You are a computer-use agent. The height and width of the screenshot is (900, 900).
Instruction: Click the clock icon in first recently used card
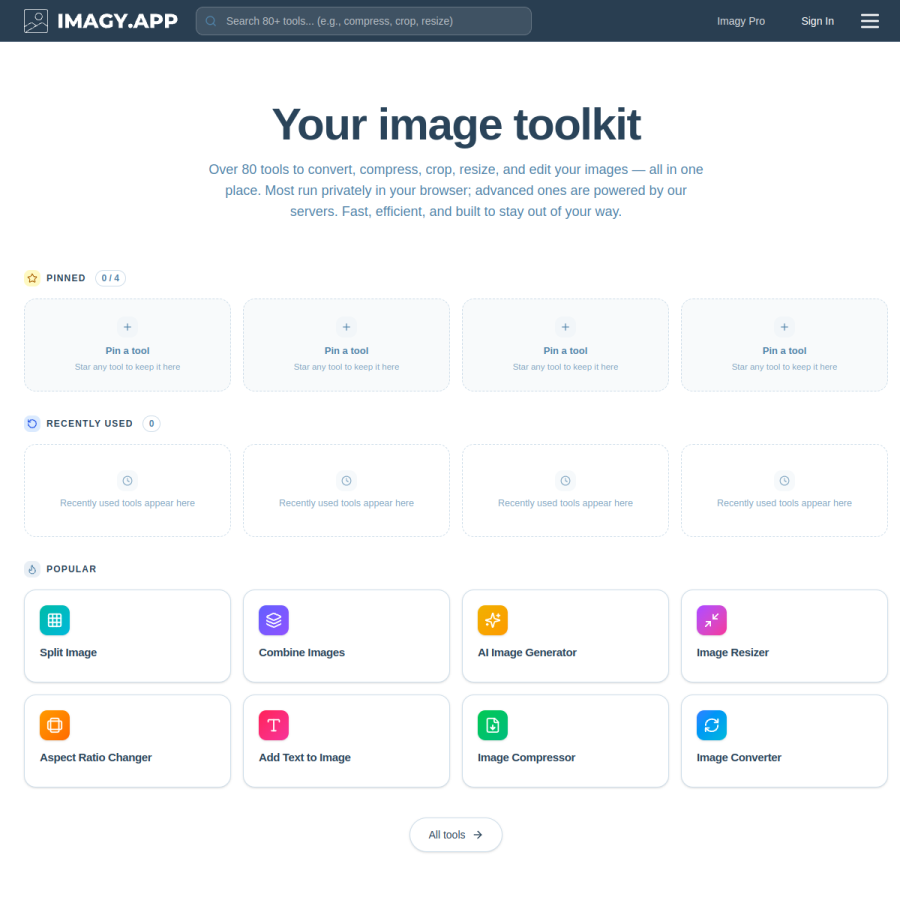(x=127, y=480)
